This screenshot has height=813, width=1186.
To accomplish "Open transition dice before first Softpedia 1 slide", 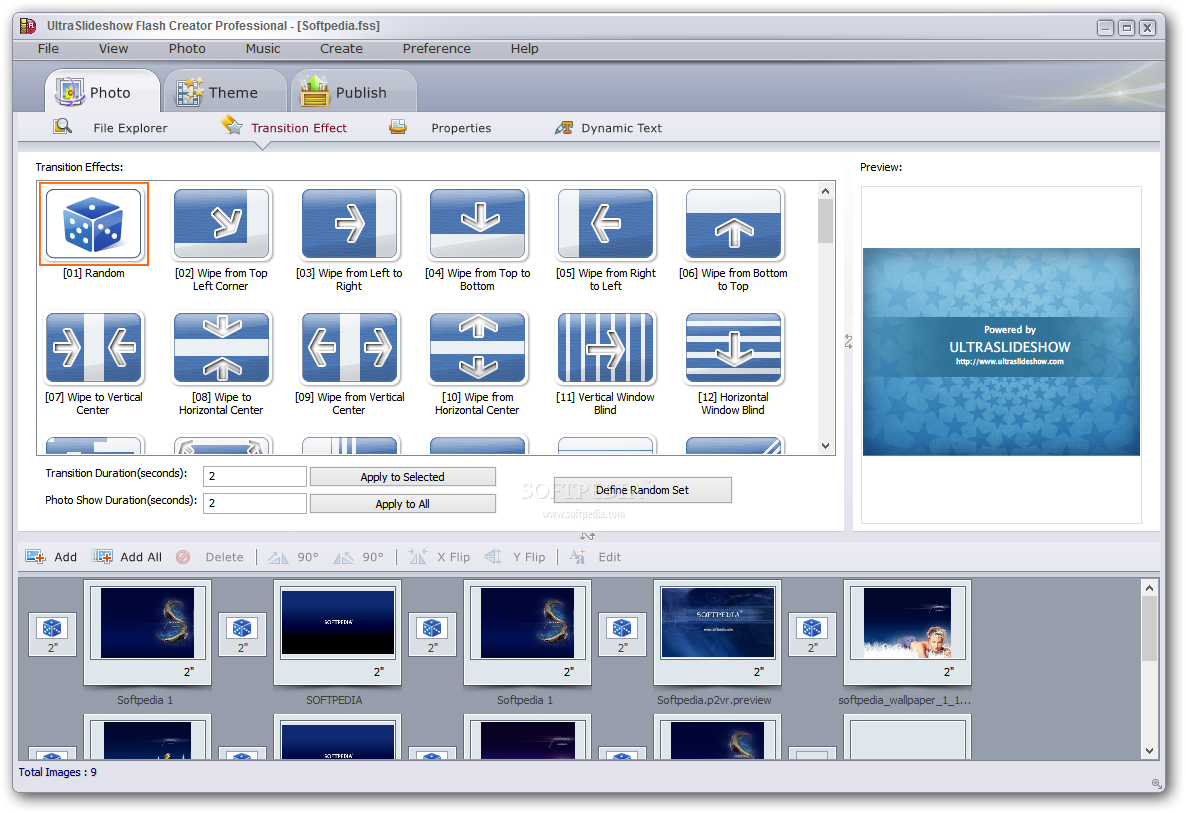I will (x=52, y=634).
